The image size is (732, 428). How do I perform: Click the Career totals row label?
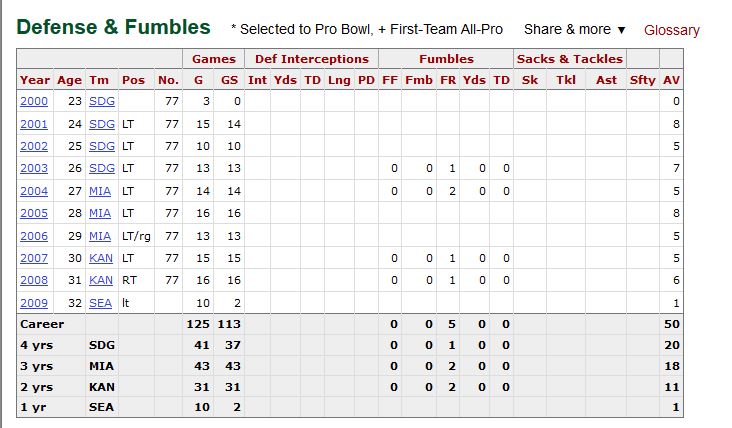(42, 324)
